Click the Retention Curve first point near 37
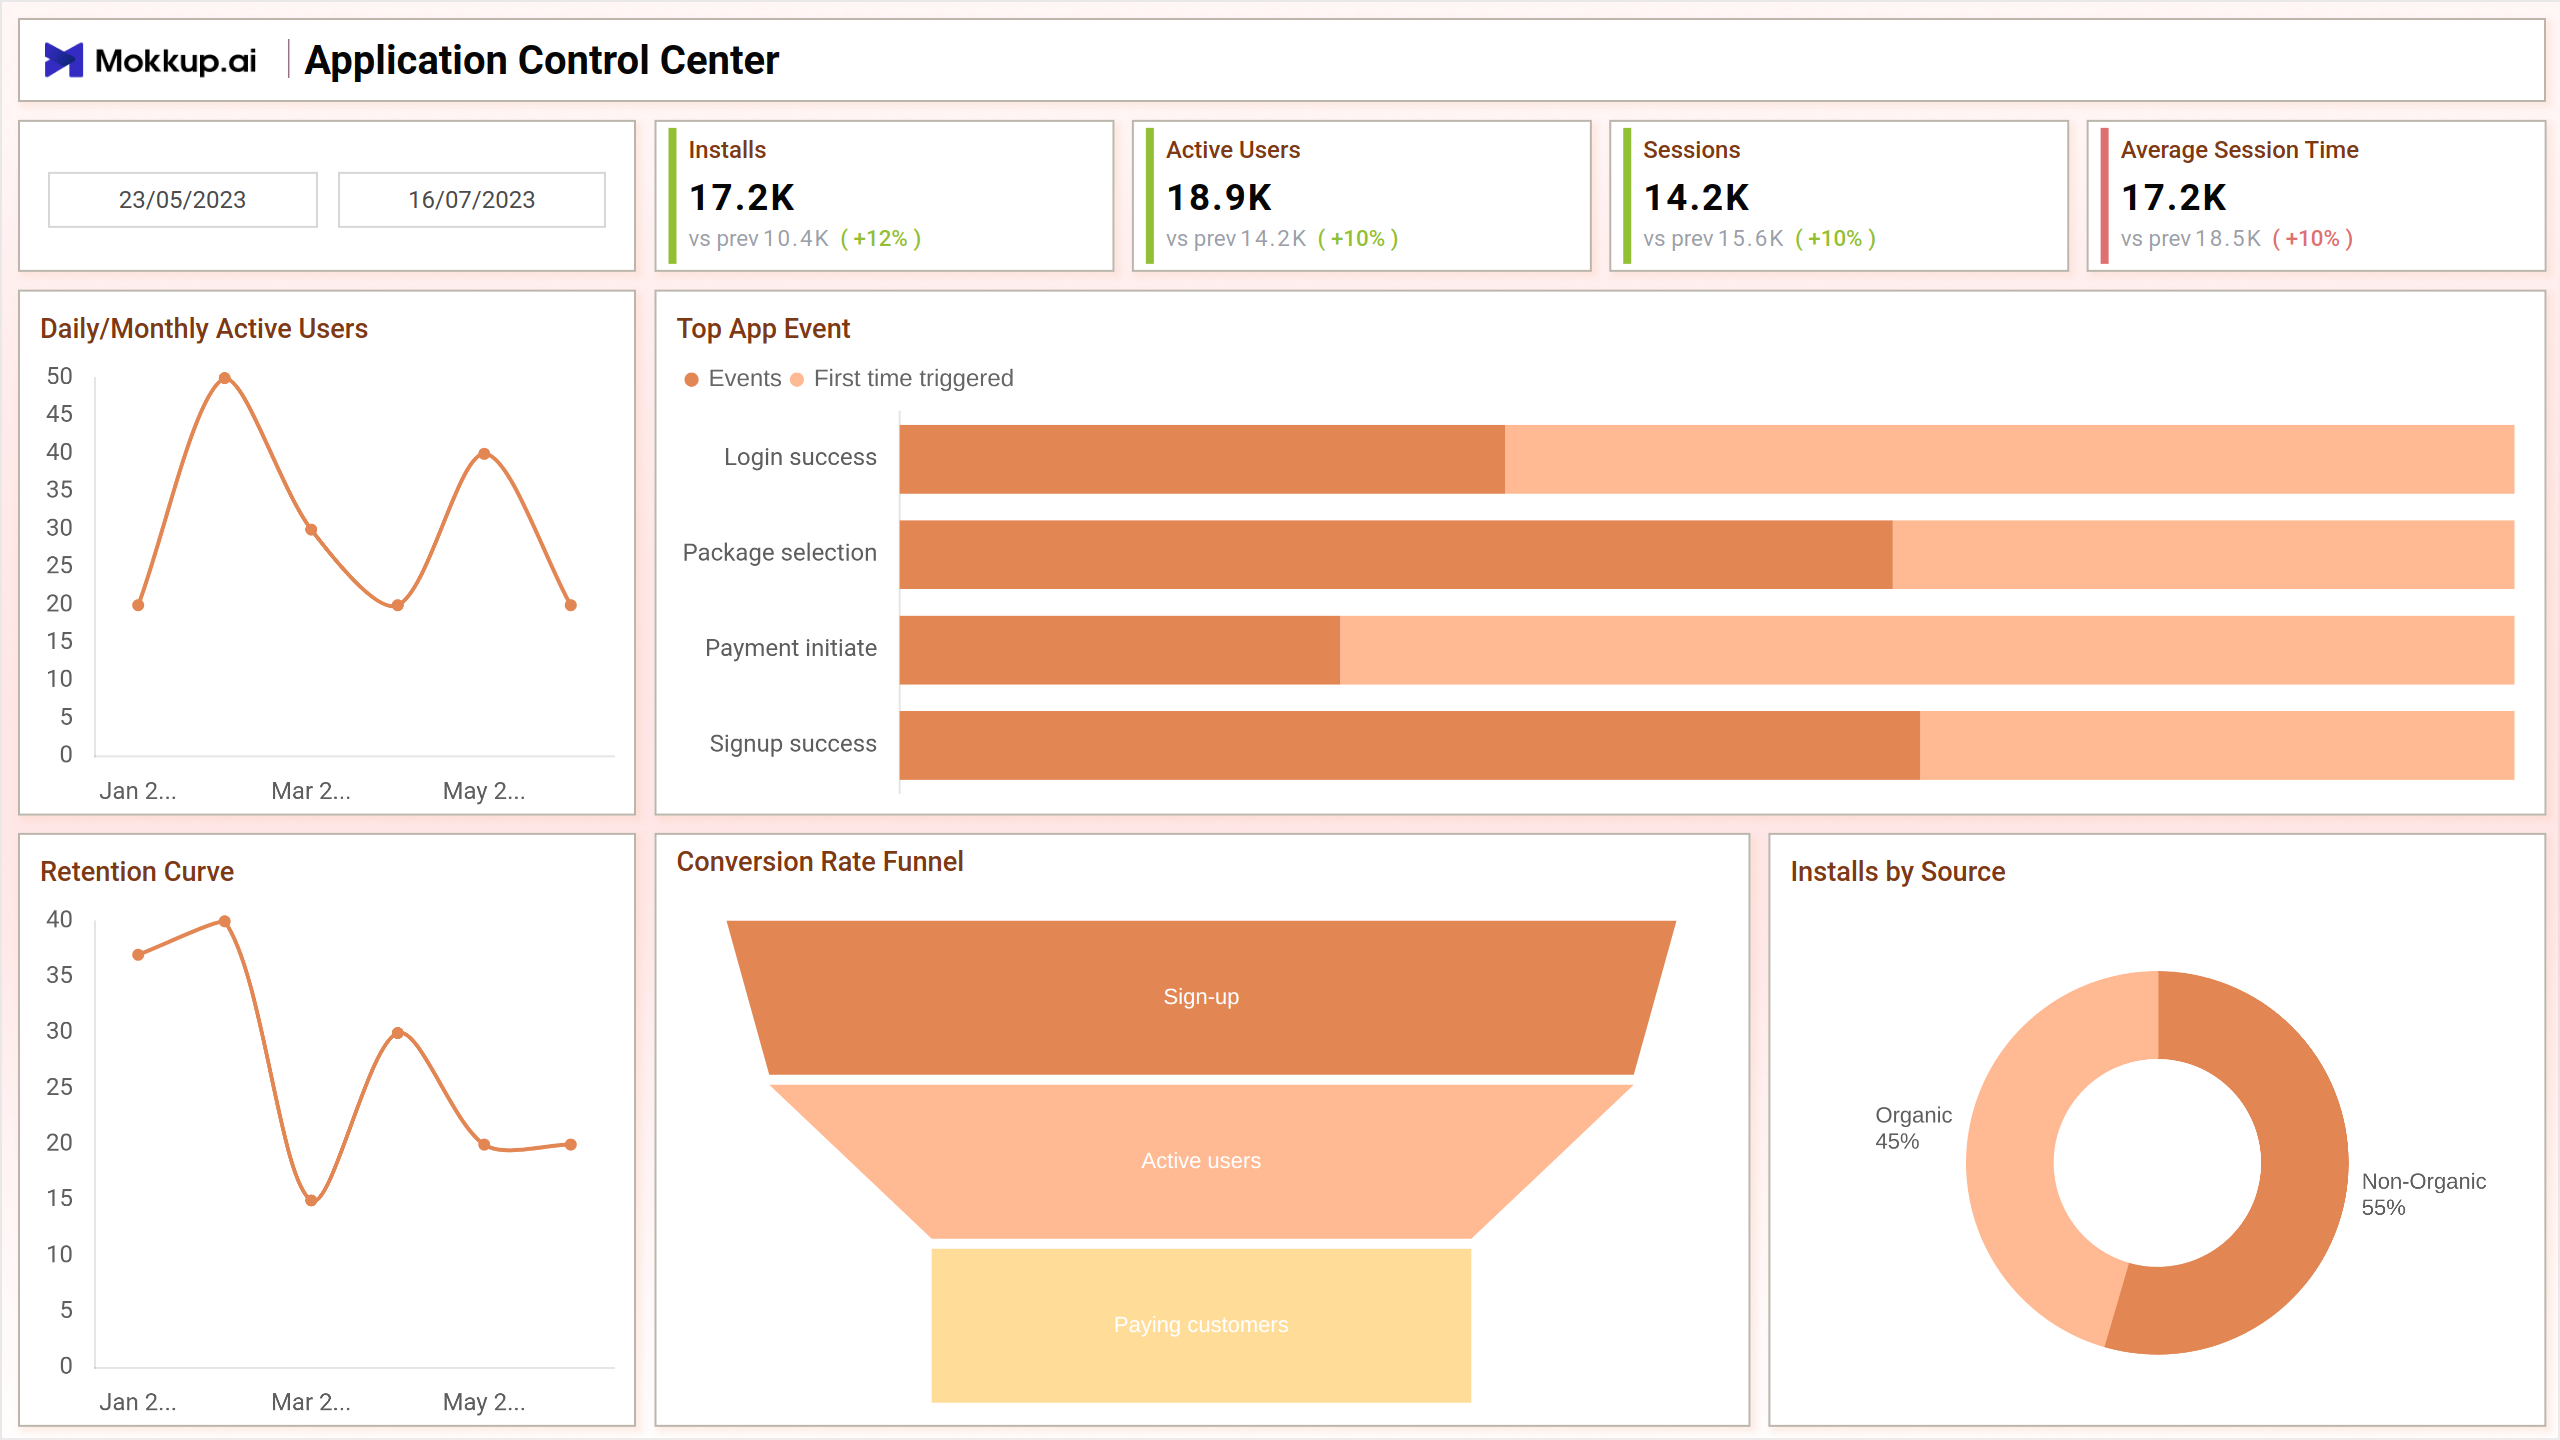The width and height of the screenshot is (2560, 1440). pyautogui.click(x=138, y=955)
